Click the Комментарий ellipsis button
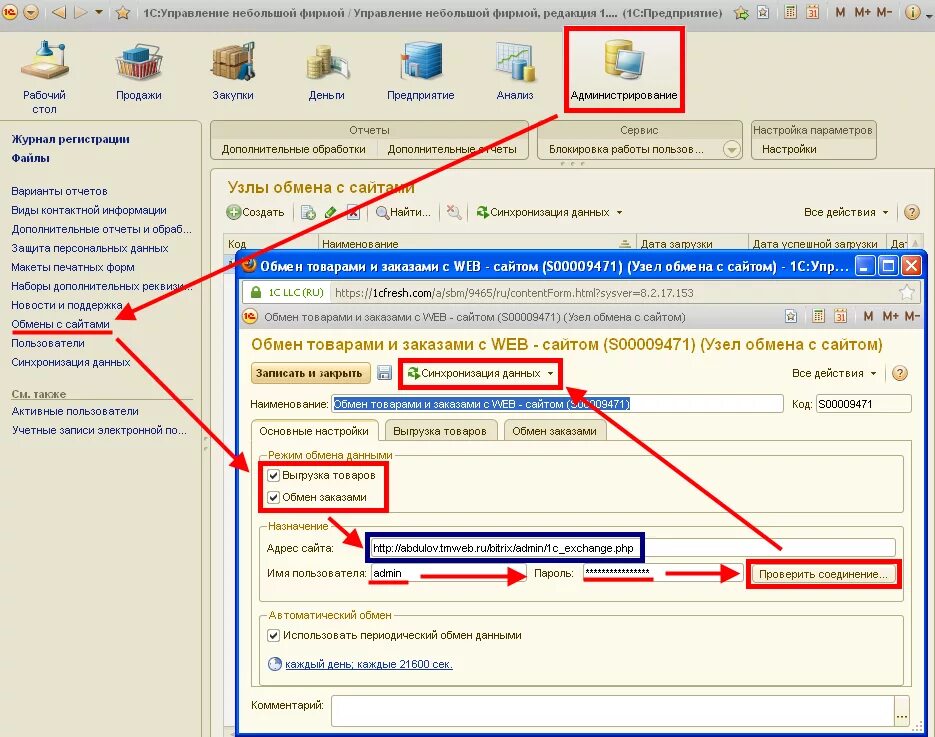The height and width of the screenshot is (737, 935). click(902, 711)
